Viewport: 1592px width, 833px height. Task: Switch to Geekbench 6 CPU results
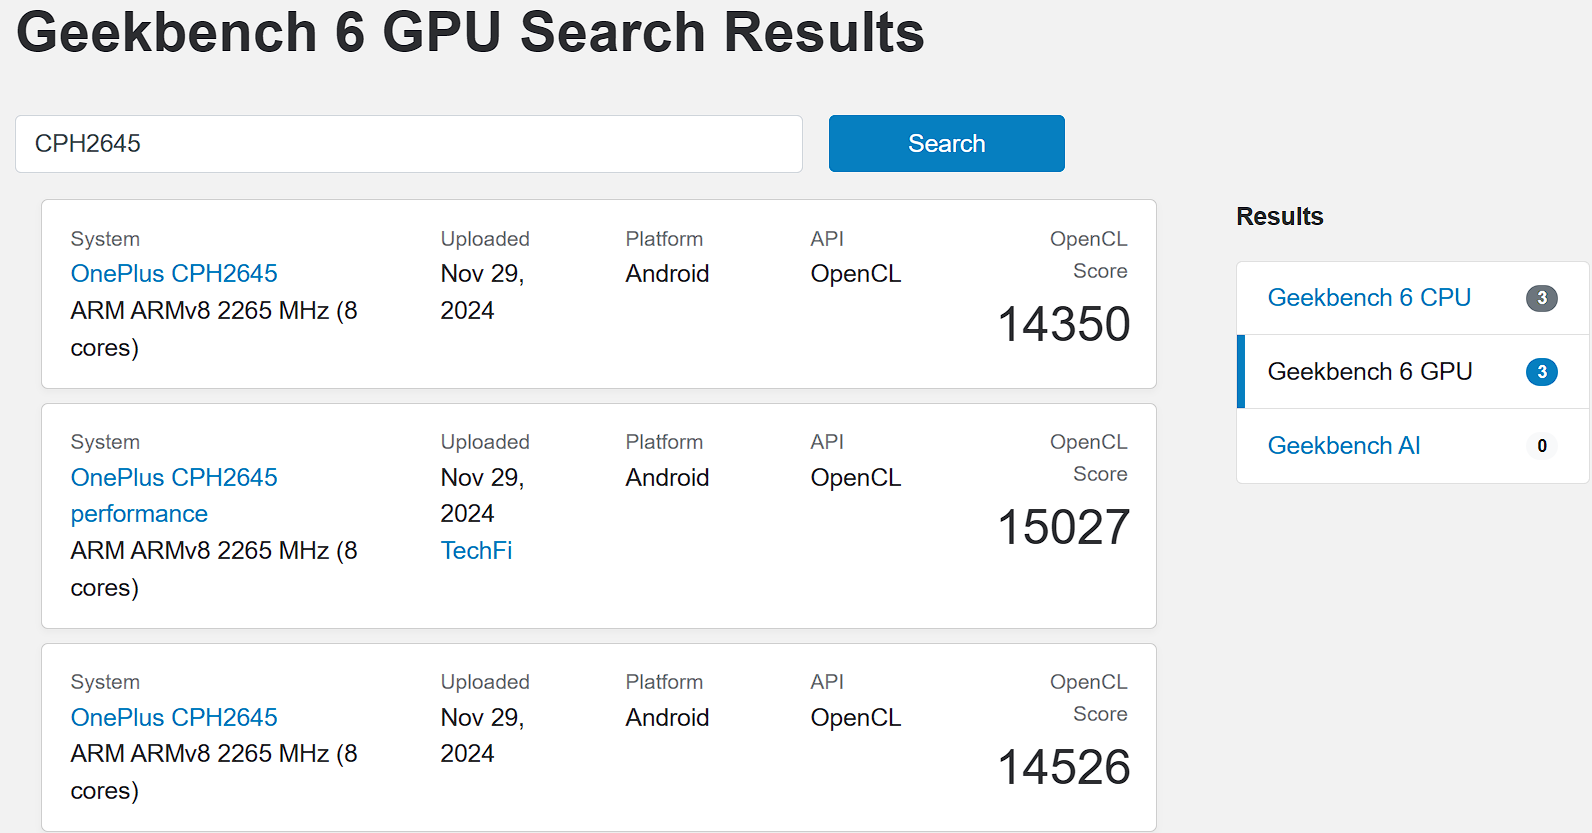1369,298
